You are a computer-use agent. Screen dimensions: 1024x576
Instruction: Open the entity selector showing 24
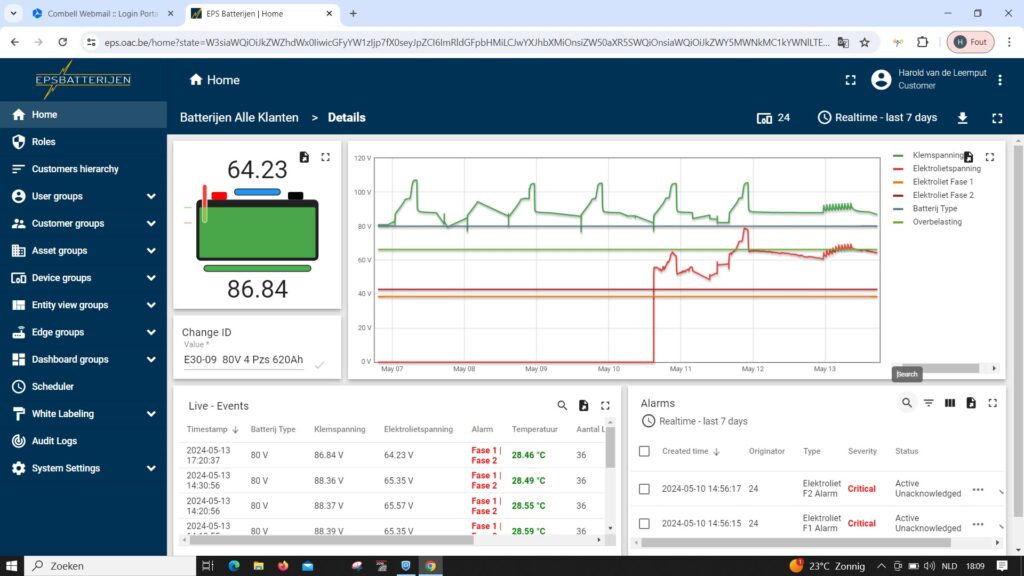773,118
